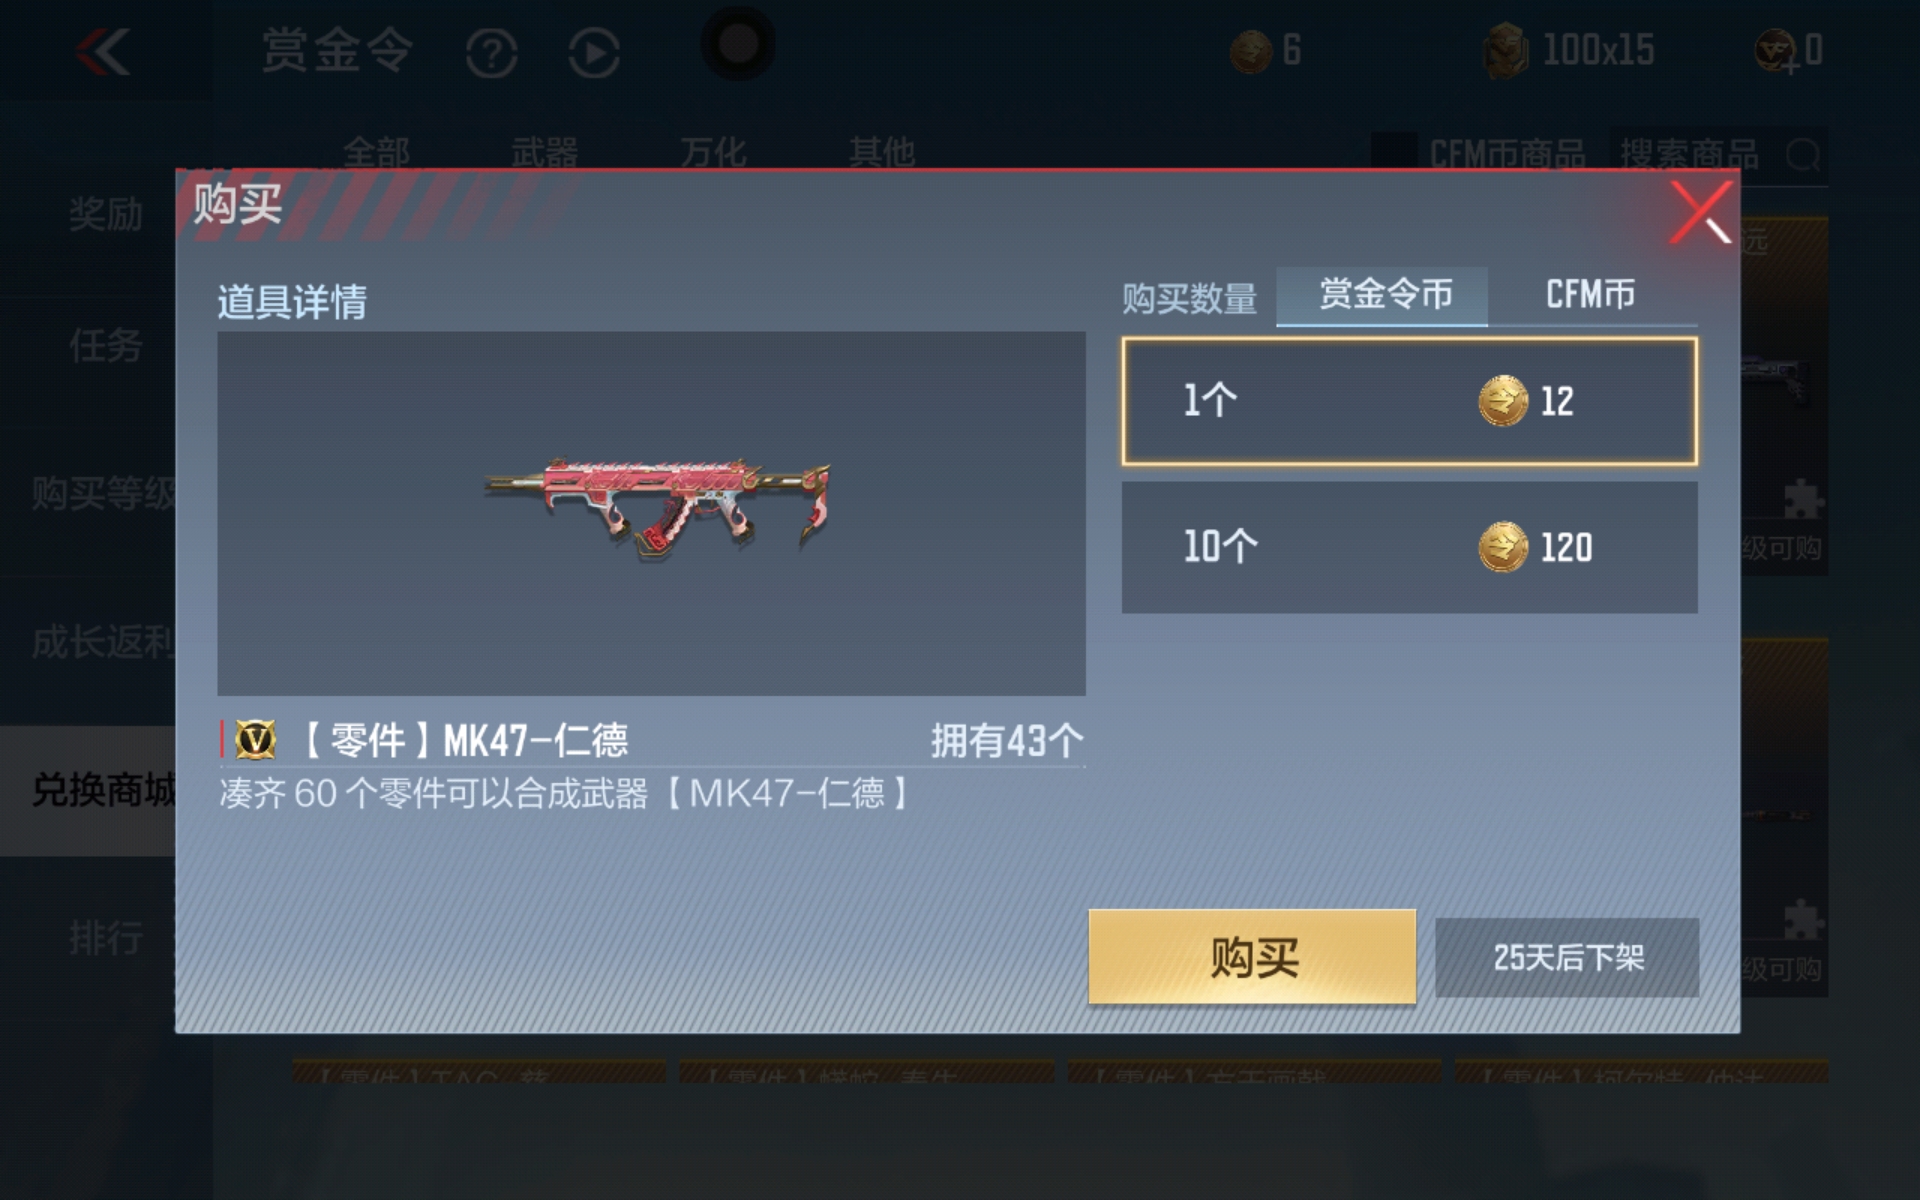This screenshot has width=1920, height=1200.
Task: Switch to the 赏金令币 payment tab
Action: [x=1382, y=295]
